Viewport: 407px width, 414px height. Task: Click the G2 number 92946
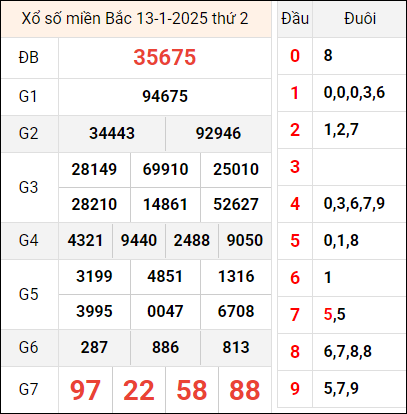point(218,134)
